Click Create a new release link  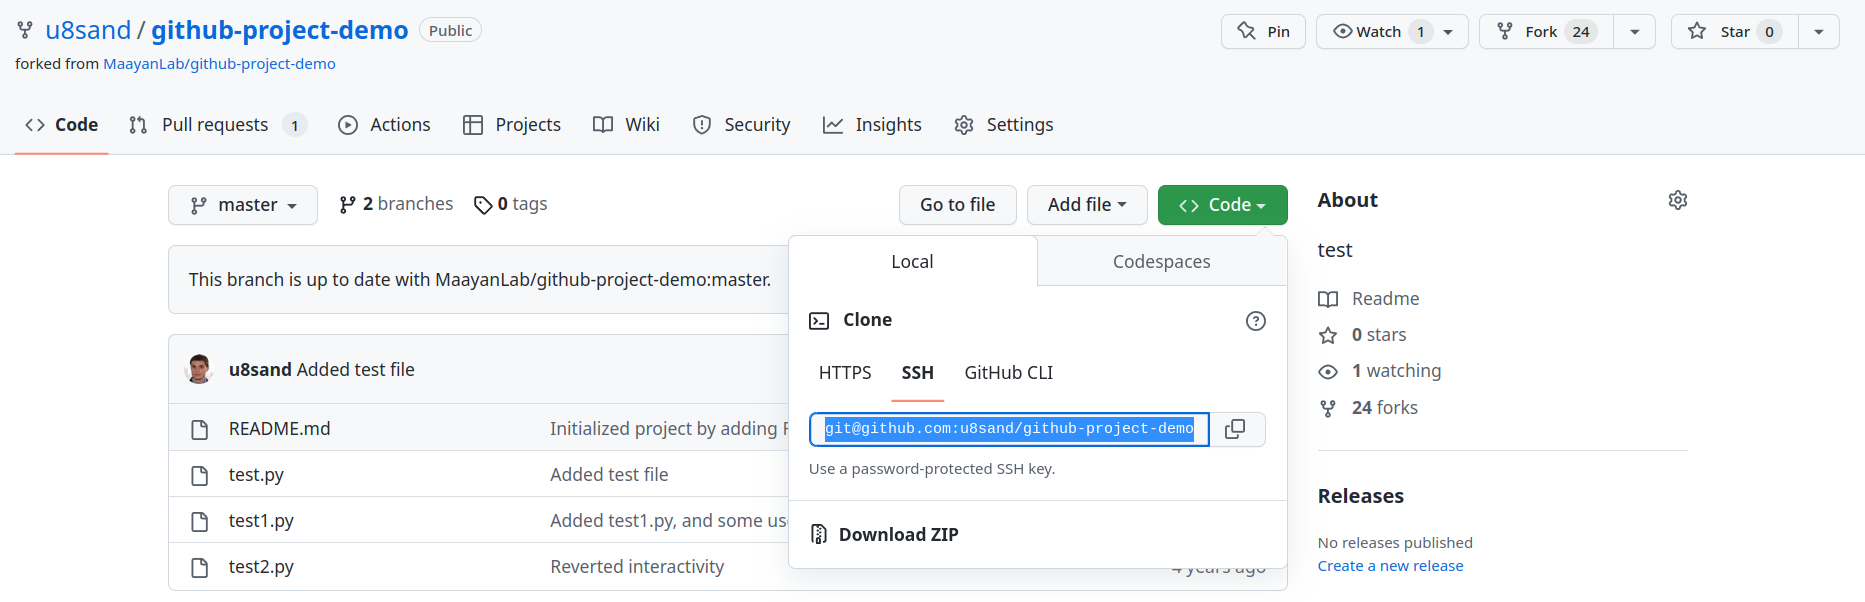1390,566
